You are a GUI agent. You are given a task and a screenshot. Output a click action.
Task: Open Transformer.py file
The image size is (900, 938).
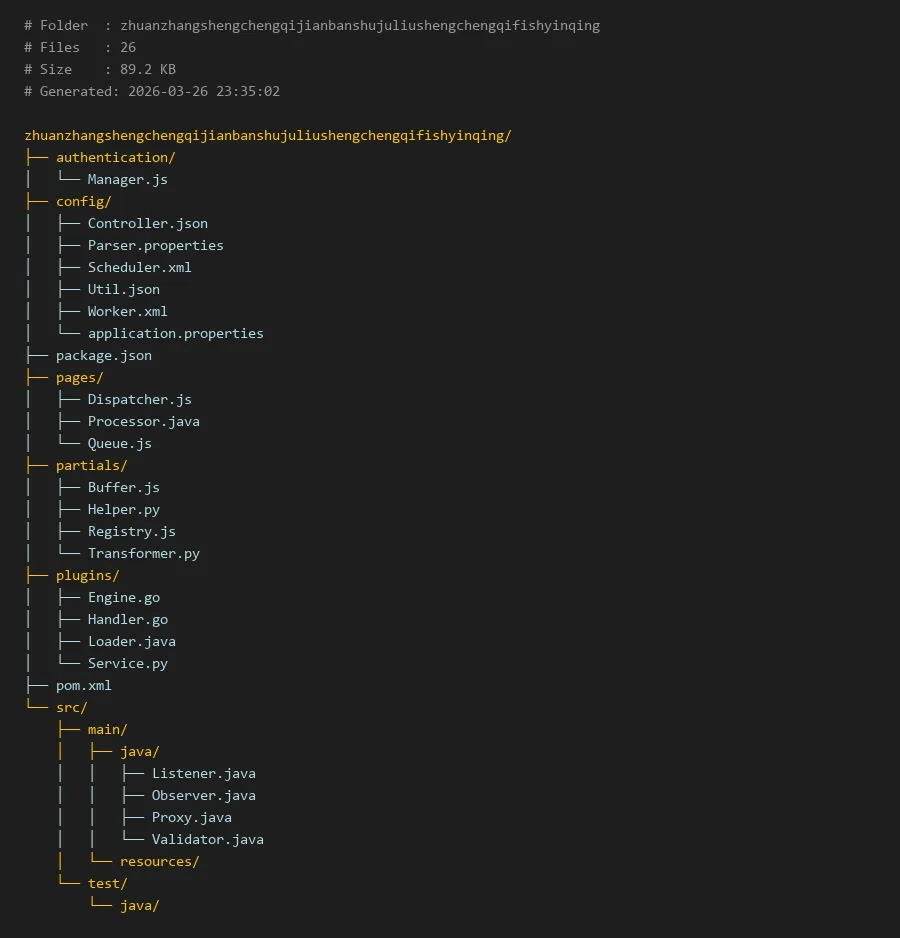click(x=143, y=553)
